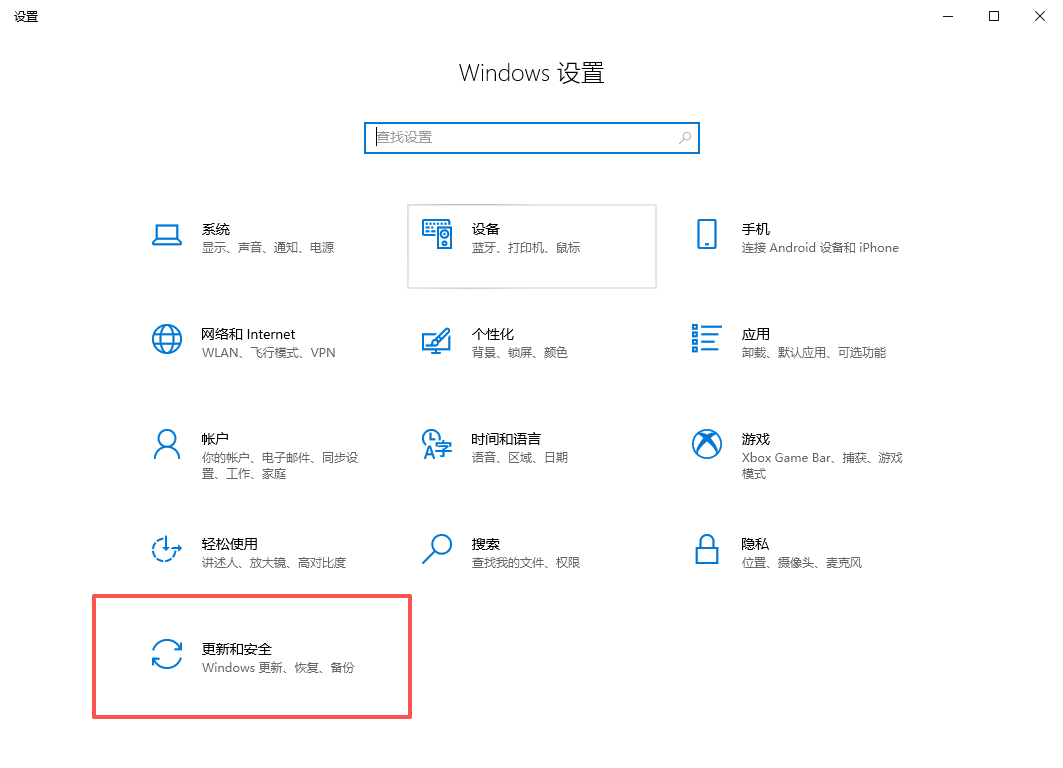
Task: Click the 设置 window title text
Action: [26, 17]
